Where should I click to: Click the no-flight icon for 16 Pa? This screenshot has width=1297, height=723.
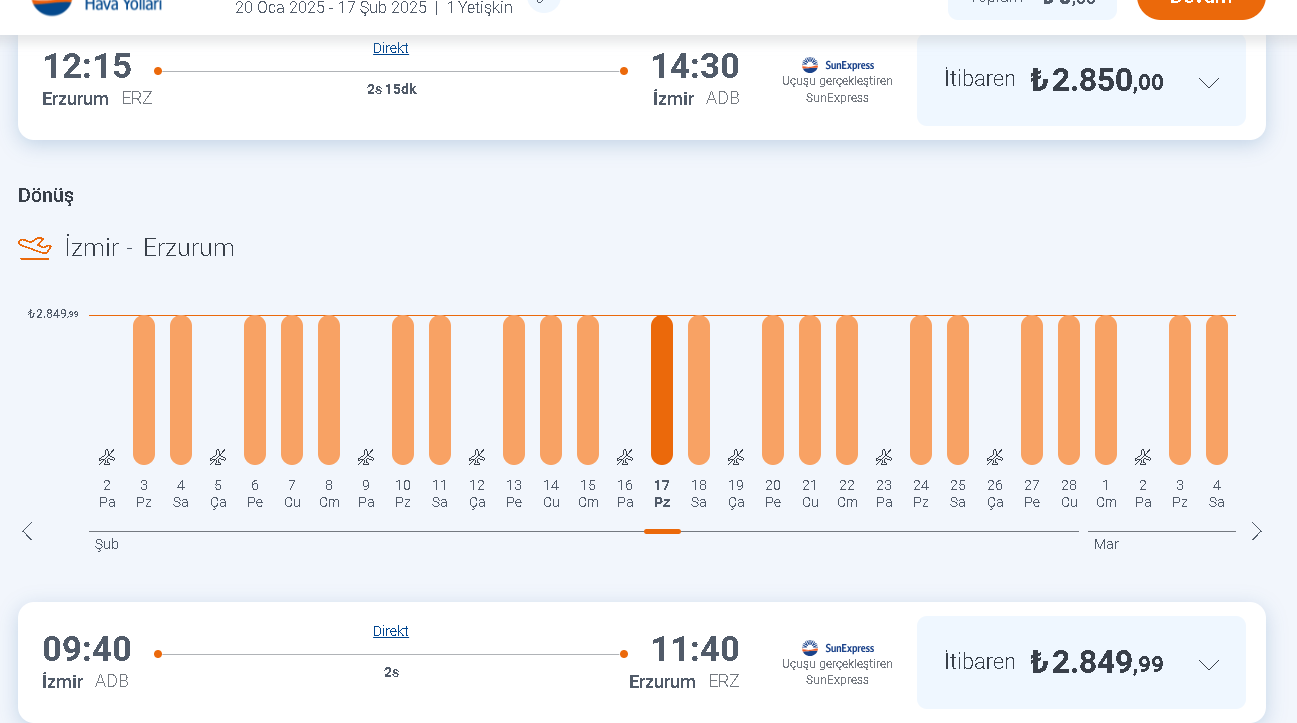click(x=625, y=457)
